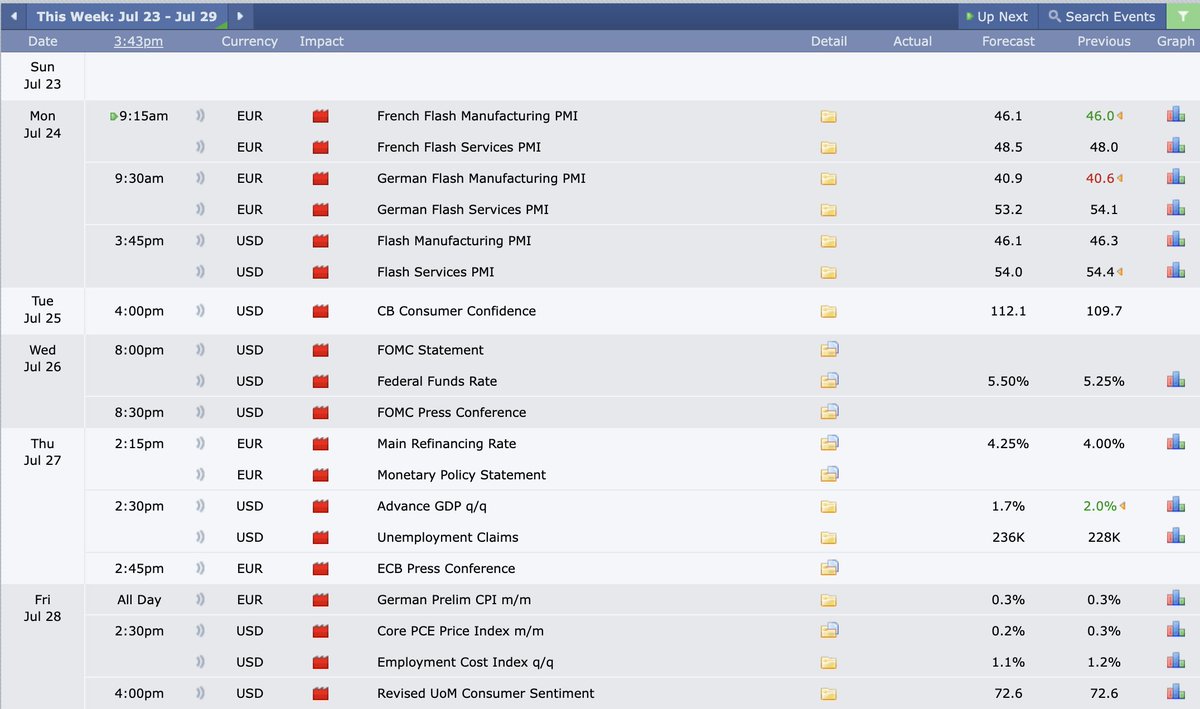Image resolution: width=1200 pixels, height=709 pixels.
Task: Open the green filter funnel icon
Action: click(x=1183, y=16)
